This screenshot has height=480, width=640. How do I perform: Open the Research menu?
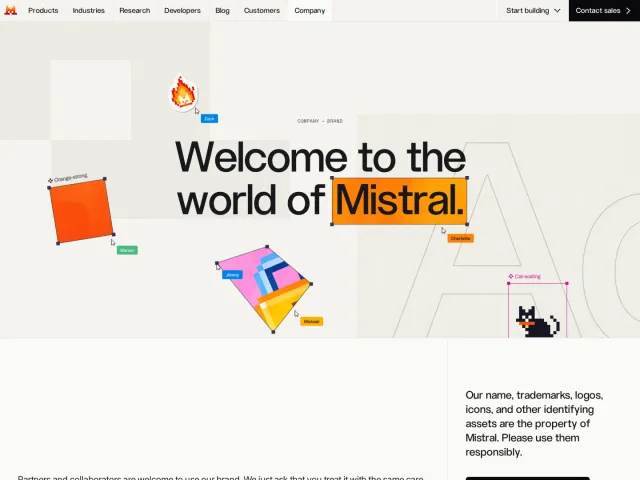[x=135, y=11]
